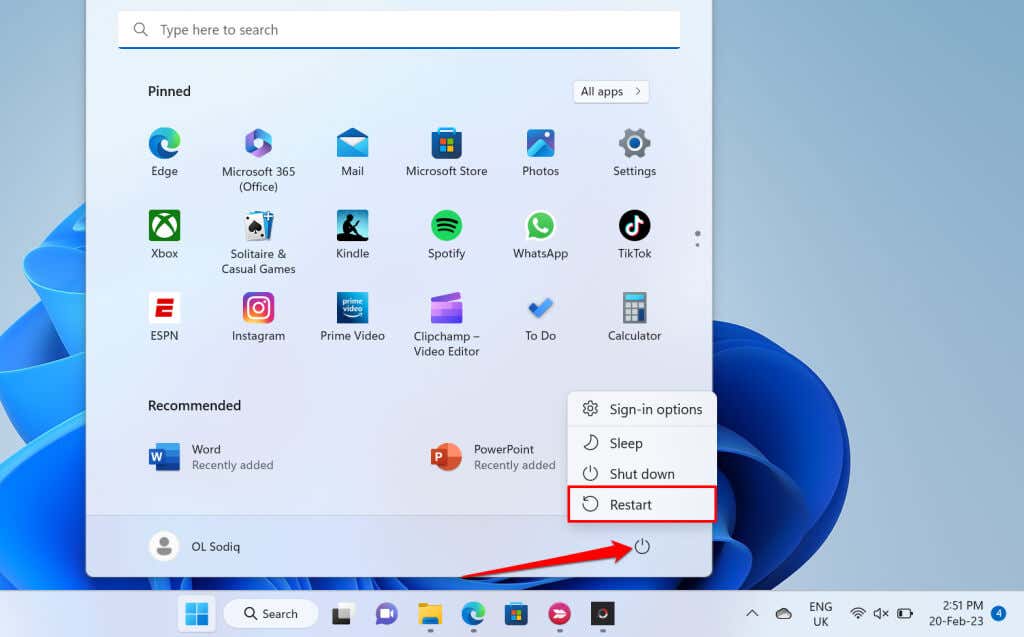Choose Shut down from the power menu

(642, 474)
